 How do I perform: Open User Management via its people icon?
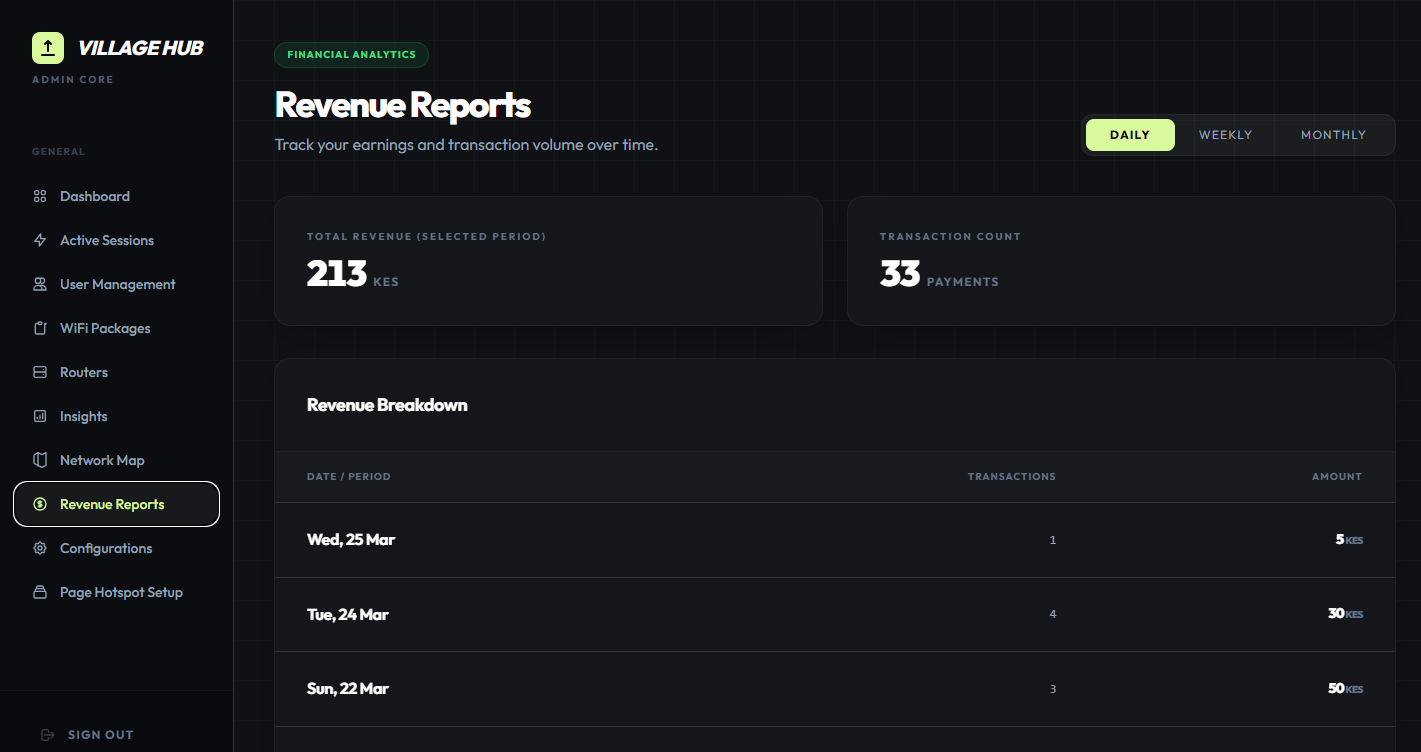pyautogui.click(x=40, y=284)
